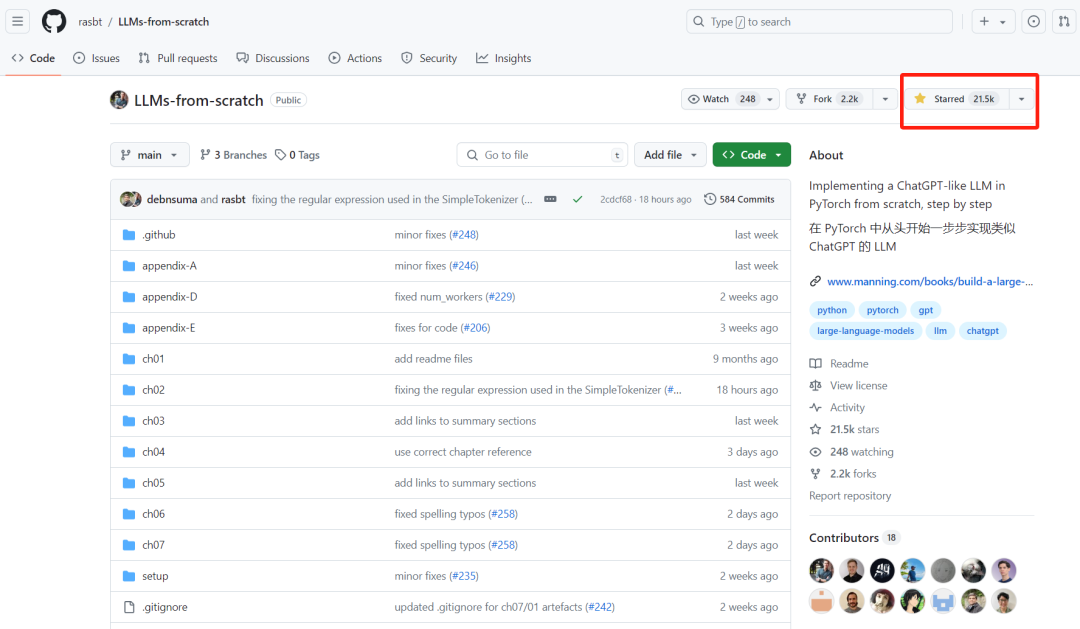
Task: Switch to the Code tab
Action: [33, 59]
